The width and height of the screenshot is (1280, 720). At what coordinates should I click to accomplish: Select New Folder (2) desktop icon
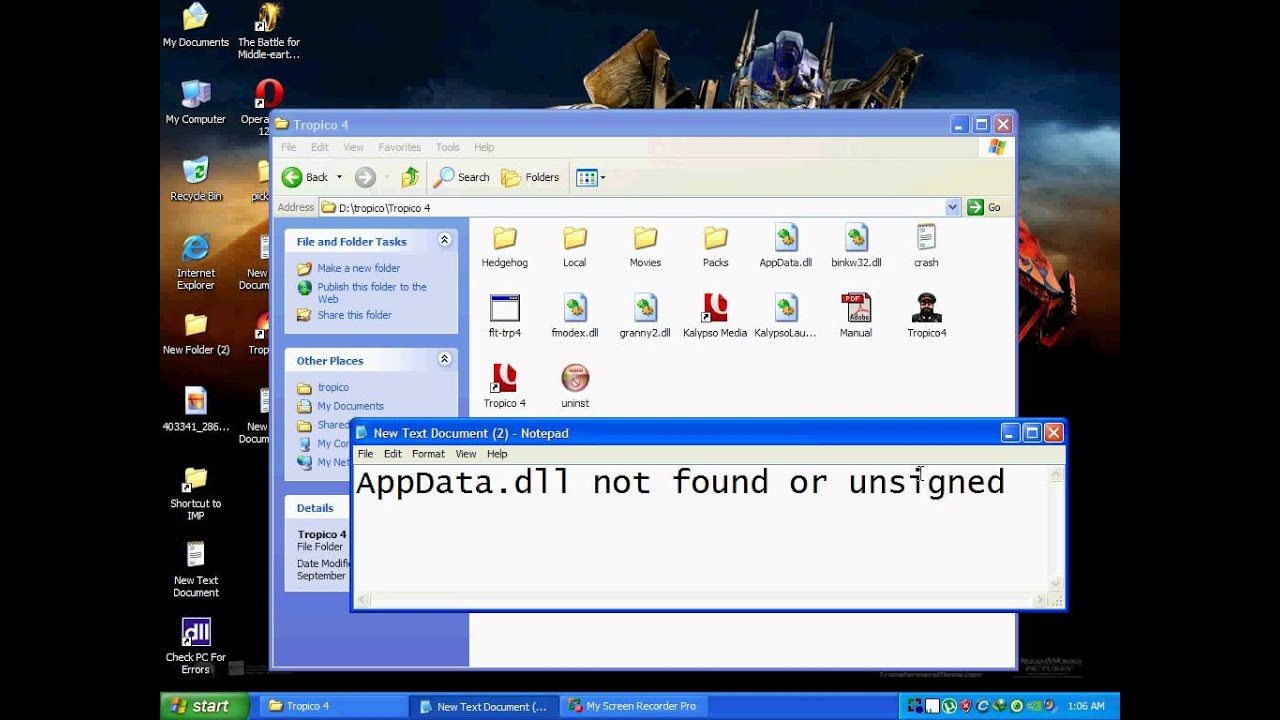click(x=196, y=333)
